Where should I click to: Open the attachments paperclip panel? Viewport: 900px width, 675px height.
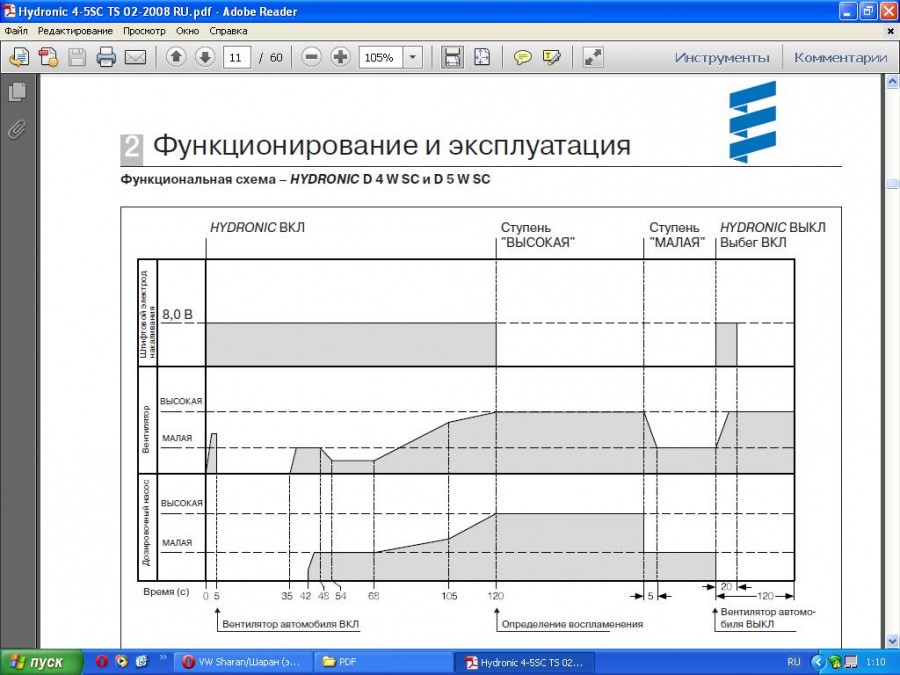point(16,129)
